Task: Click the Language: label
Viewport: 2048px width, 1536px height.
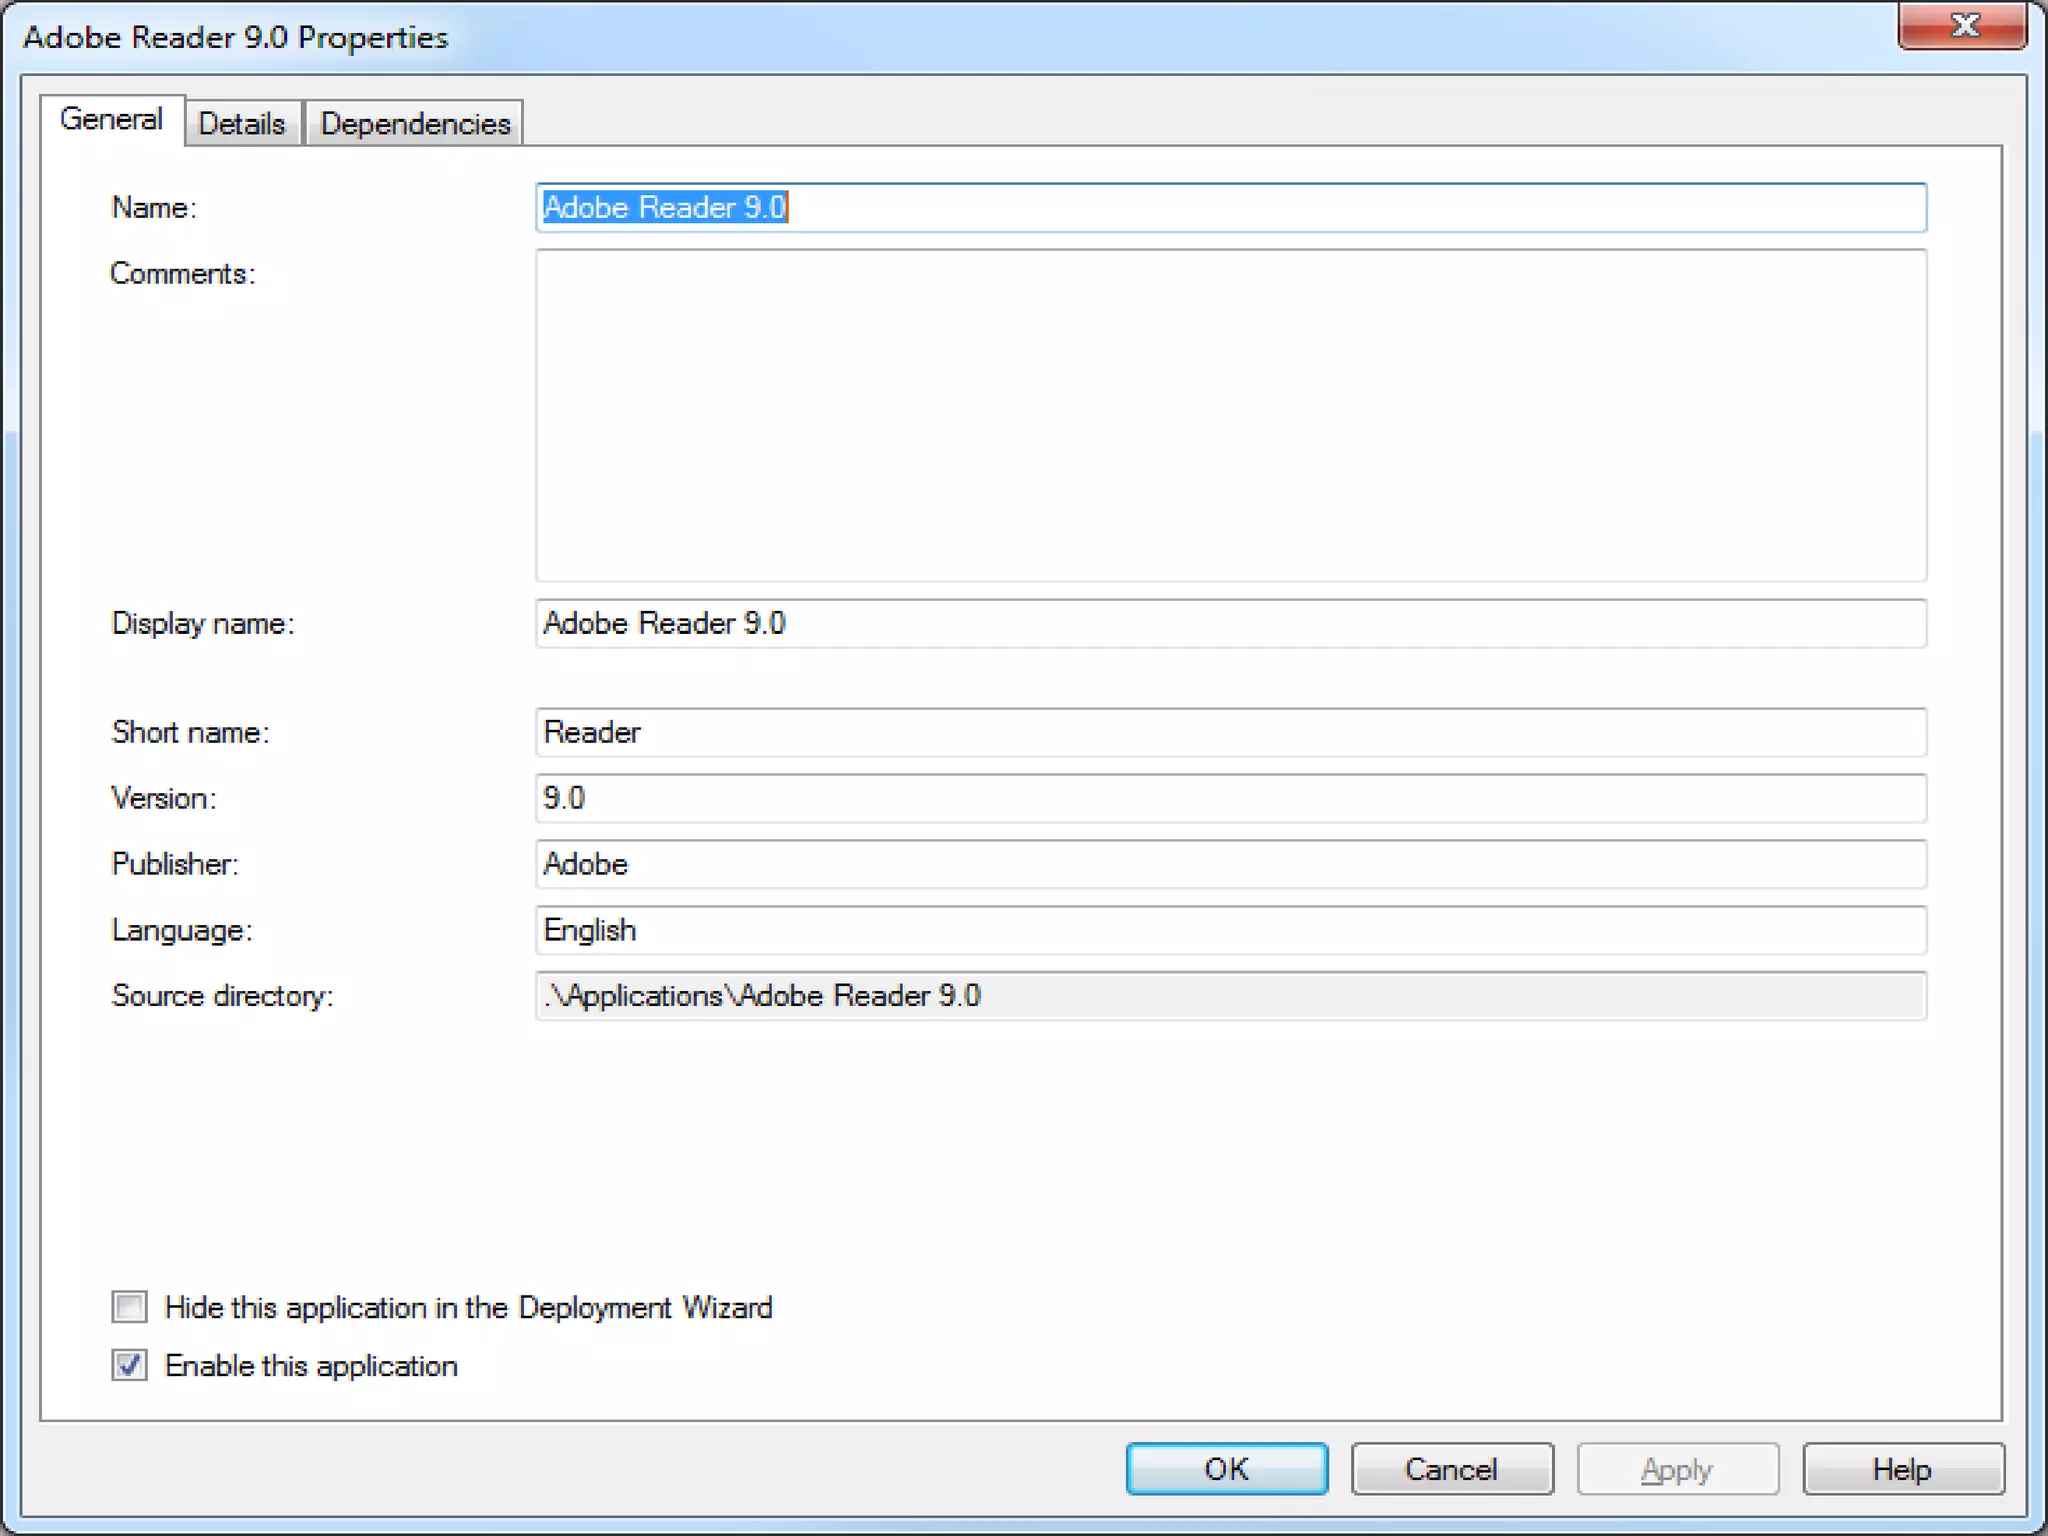Action: click(x=182, y=931)
